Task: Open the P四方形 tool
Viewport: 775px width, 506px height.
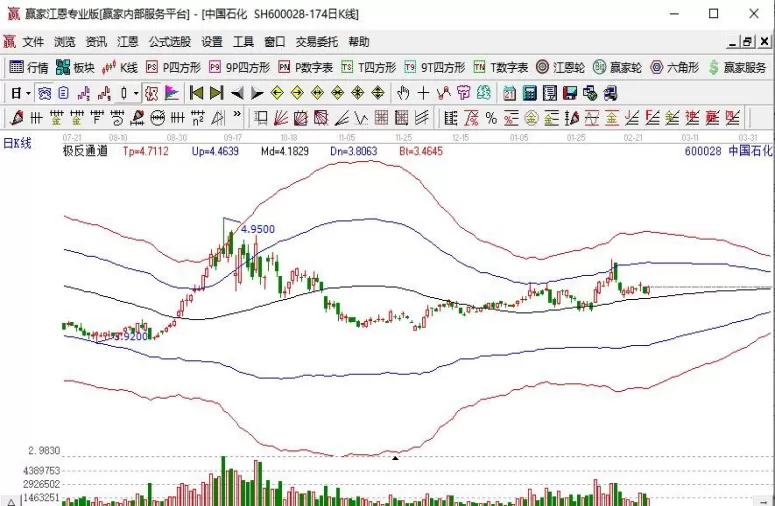Action: click(173, 67)
